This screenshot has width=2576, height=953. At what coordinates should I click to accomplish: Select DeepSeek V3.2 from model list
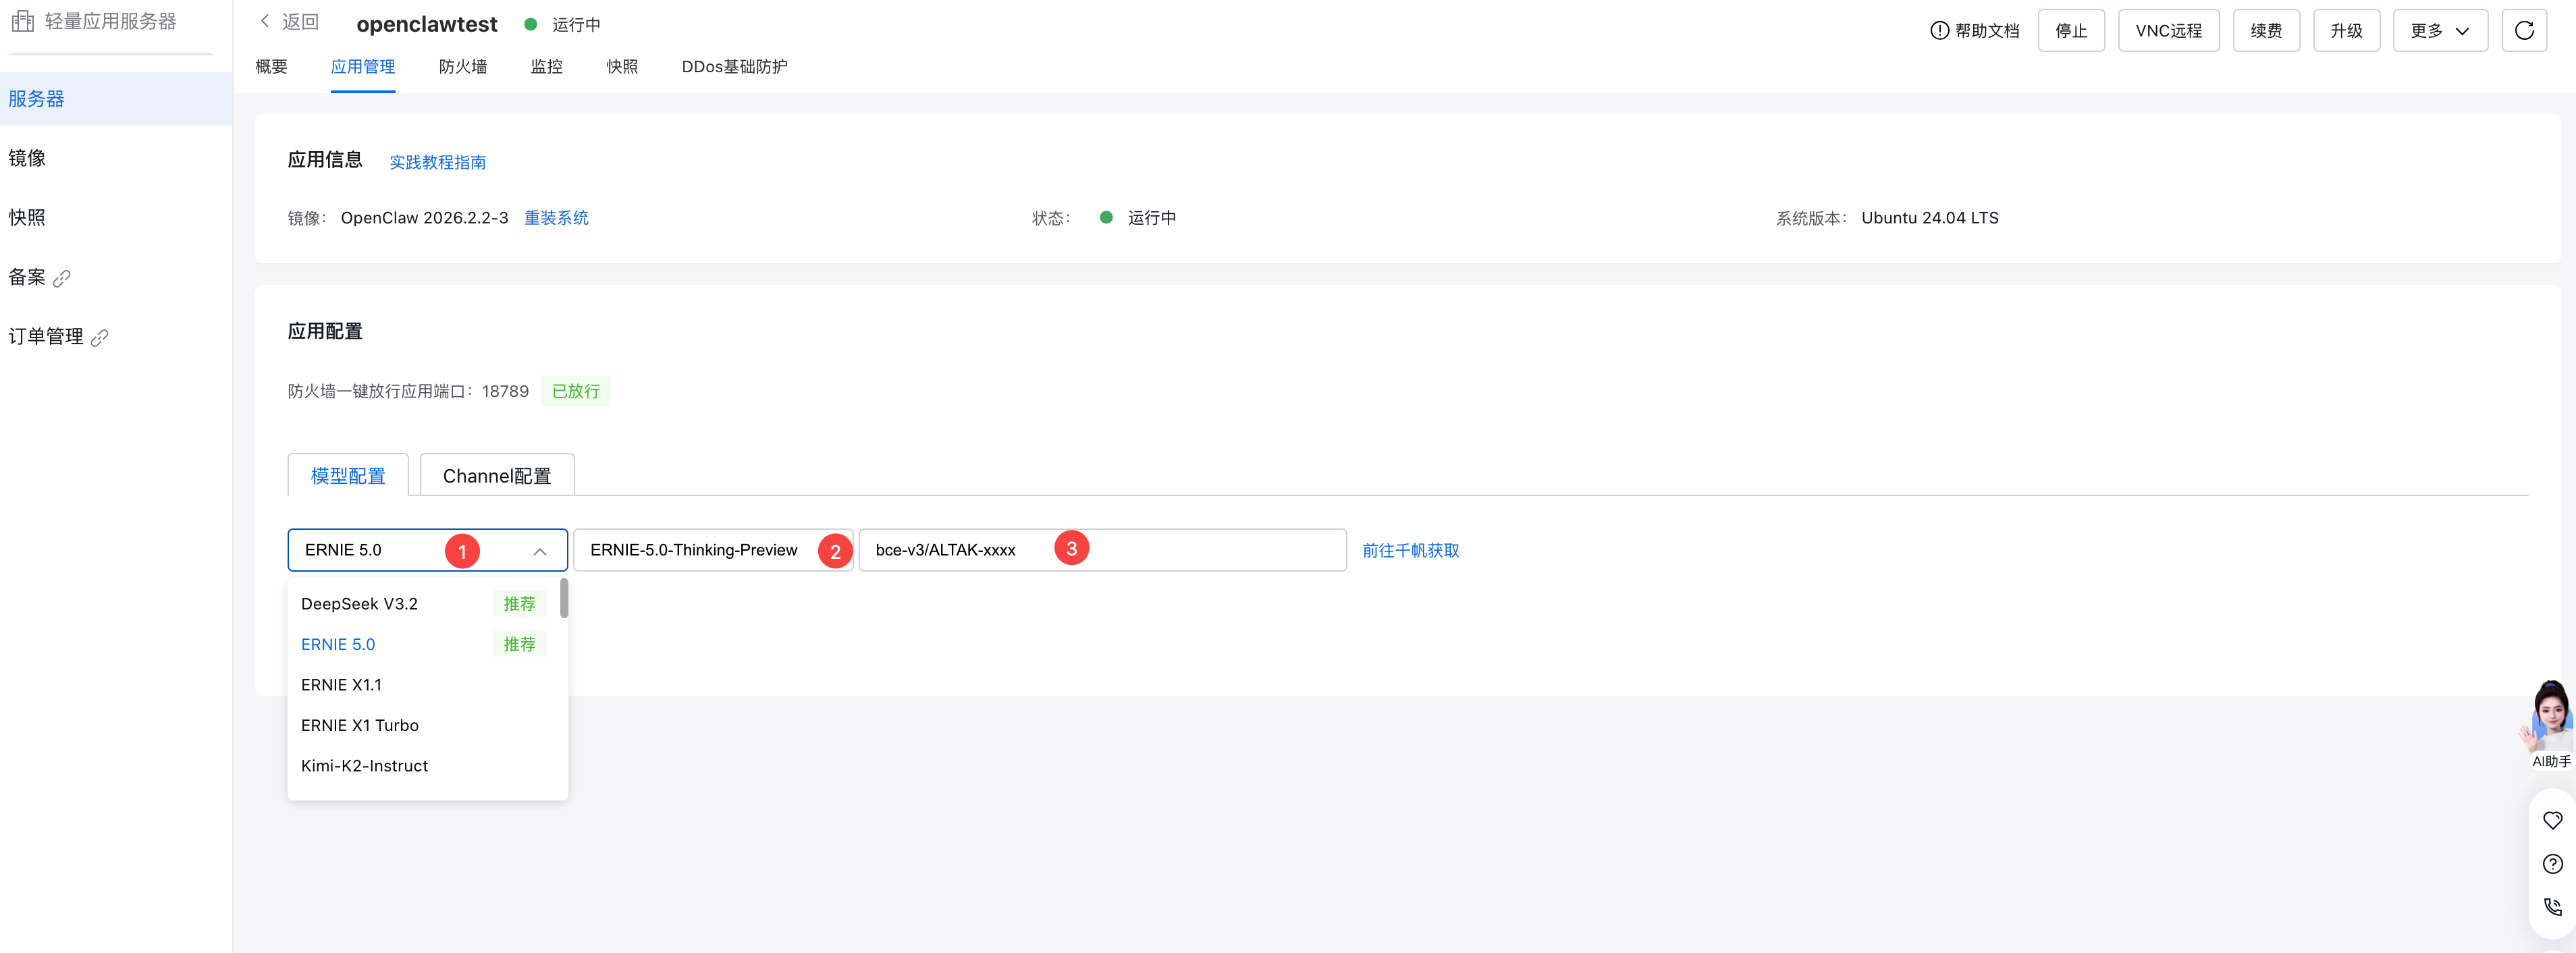pyautogui.click(x=360, y=604)
